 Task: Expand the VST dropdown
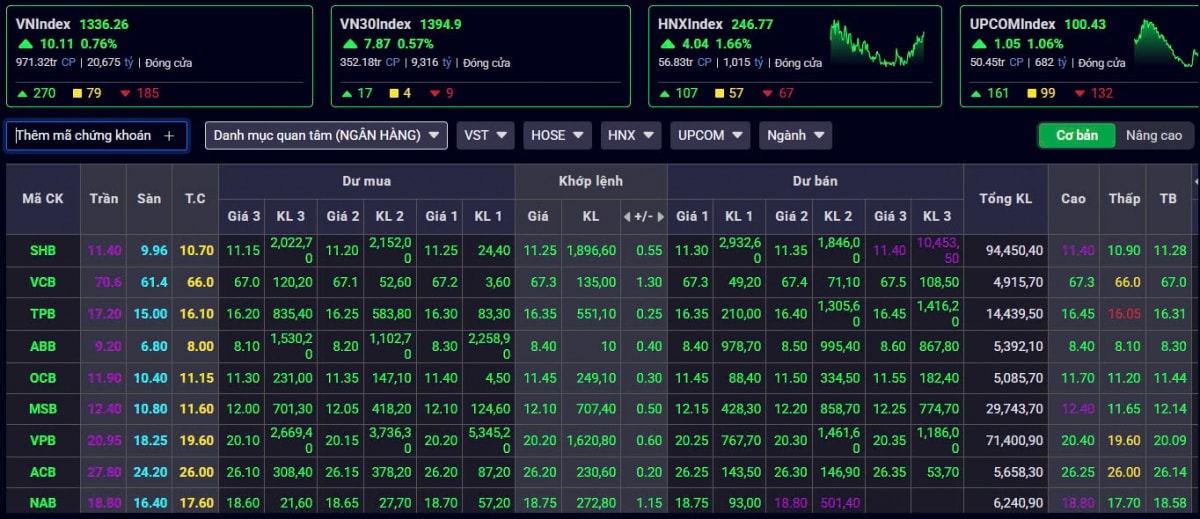pos(486,135)
